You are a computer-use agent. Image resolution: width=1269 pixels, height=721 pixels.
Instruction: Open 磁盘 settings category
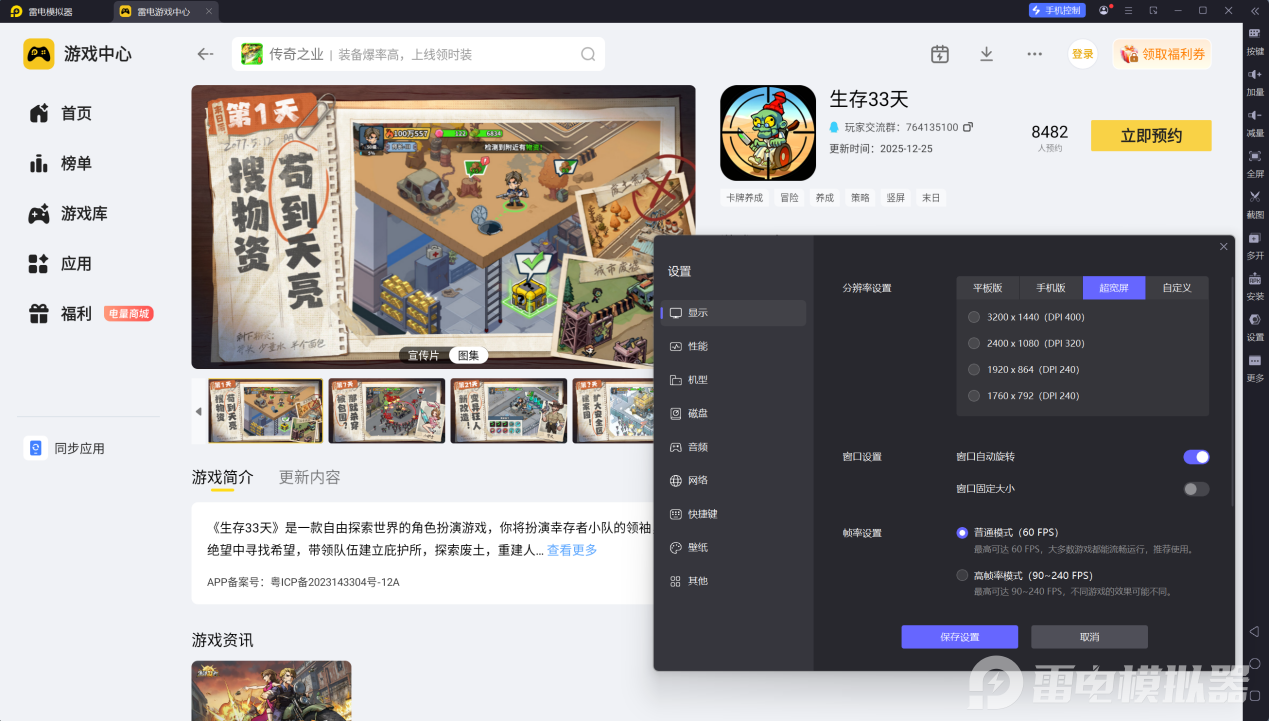[733, 413]
